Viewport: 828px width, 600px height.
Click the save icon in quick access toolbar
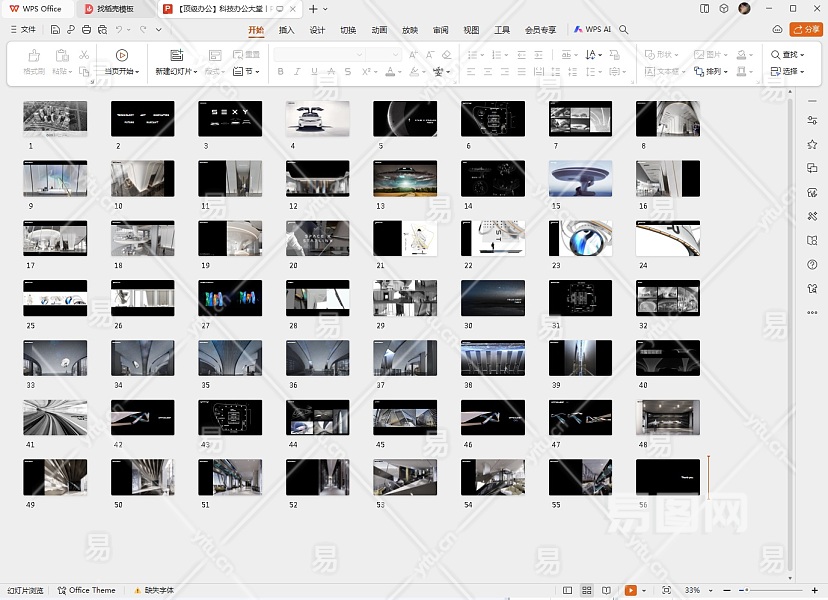click(55, 30)
